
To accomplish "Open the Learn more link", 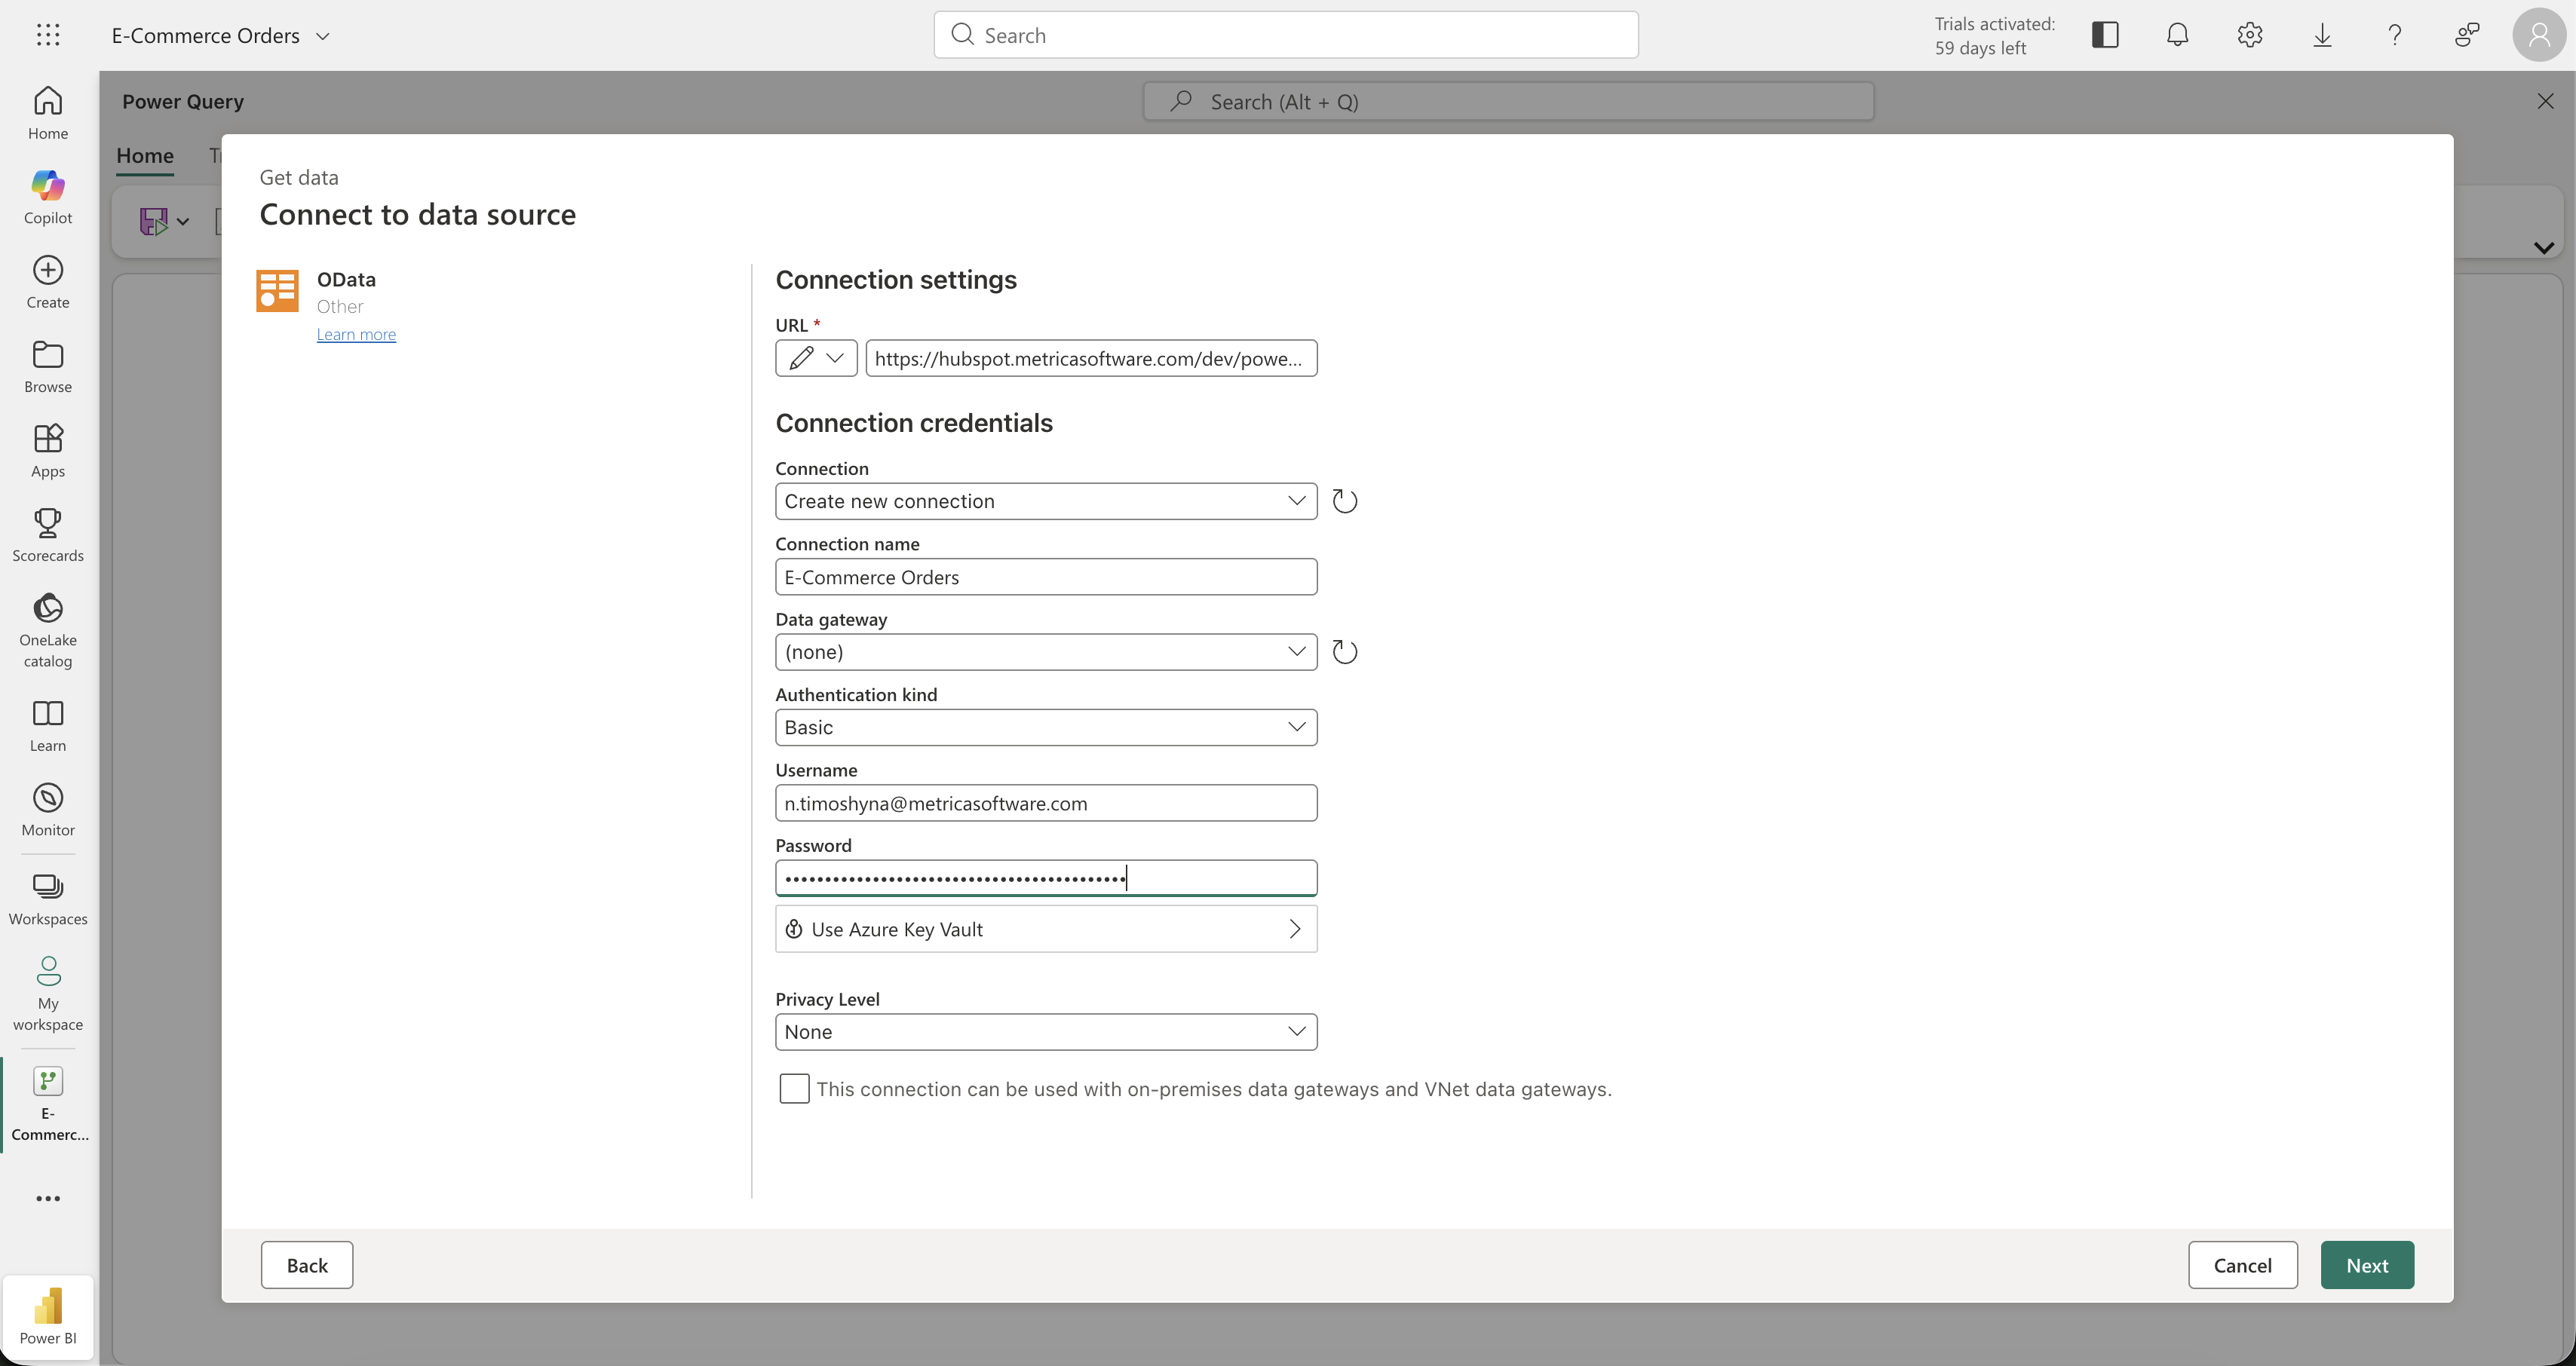I will 356,334.
